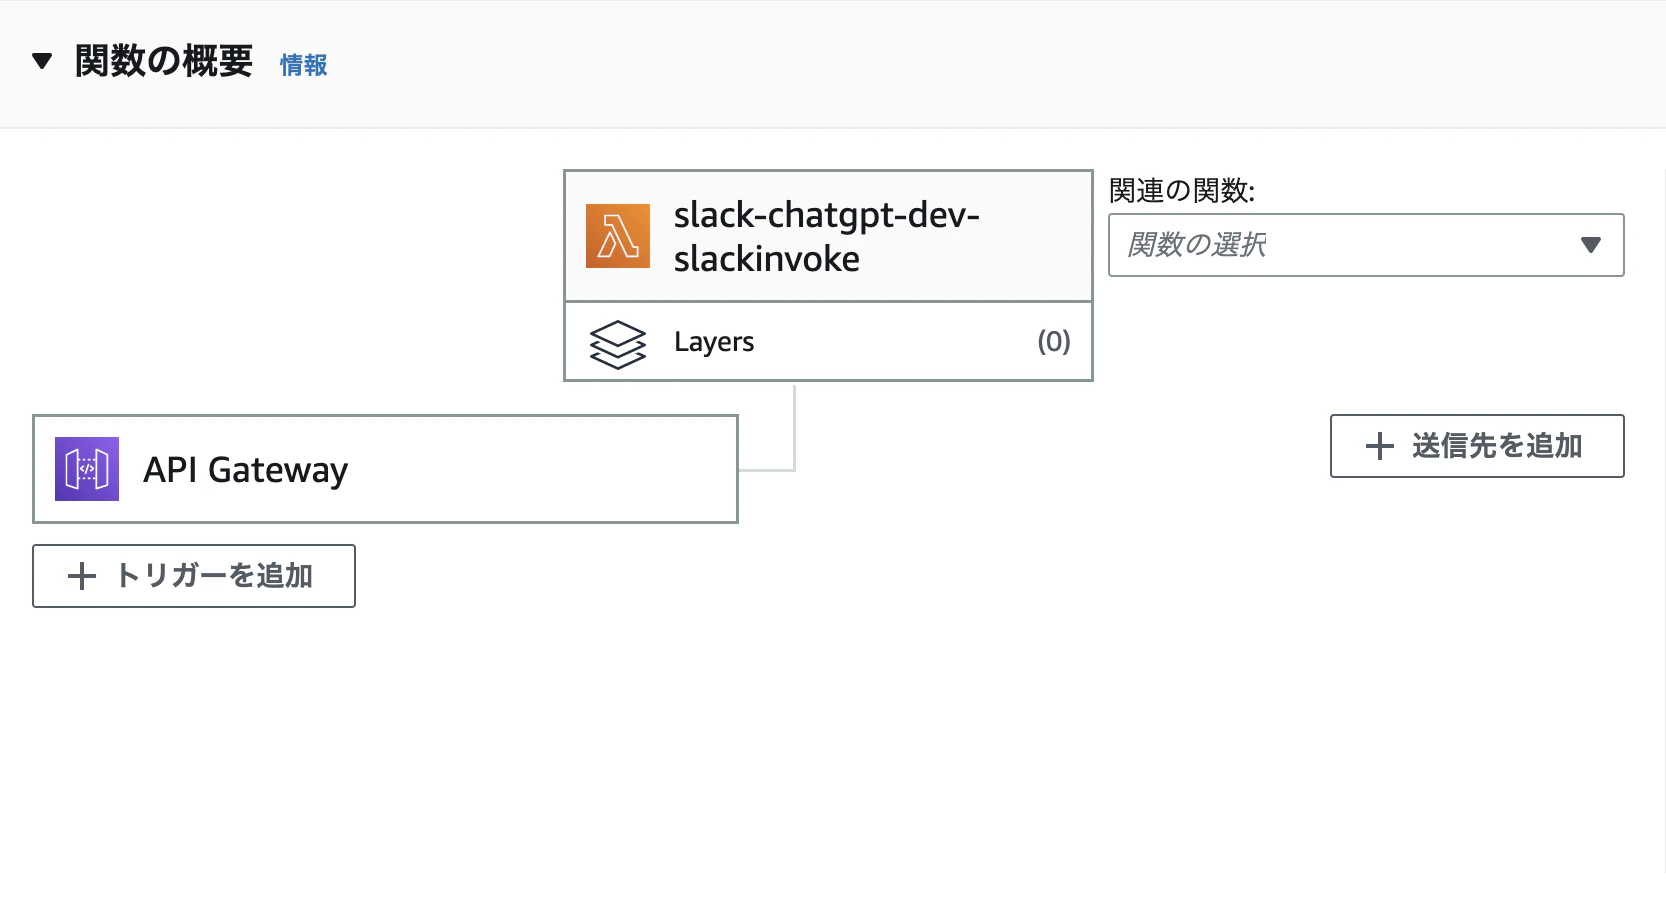Image resolution: width=1666 pixels, height=904 pixels.
Task: Click the stacked Layers icon
Action: (618, 344)
